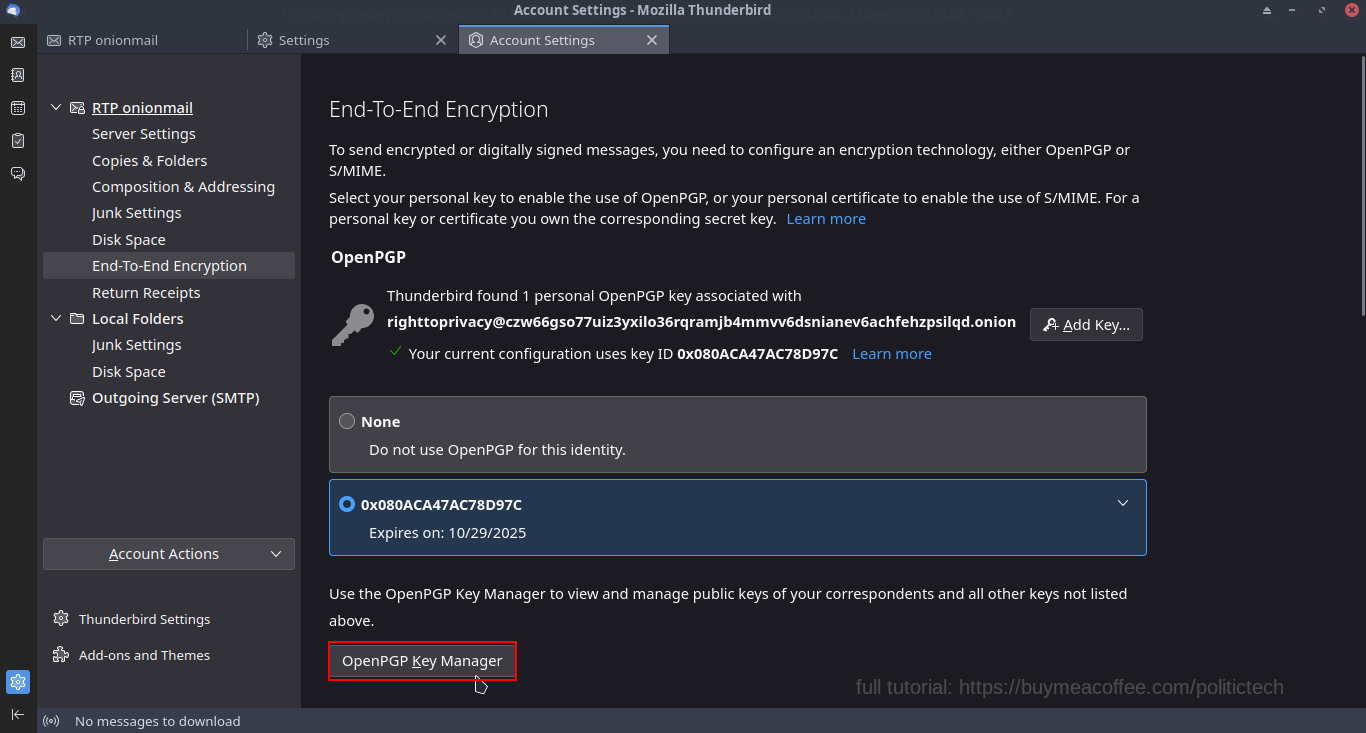1366x733 pixels.
Task: Open Account Actions dropdown
Action: 169,554
